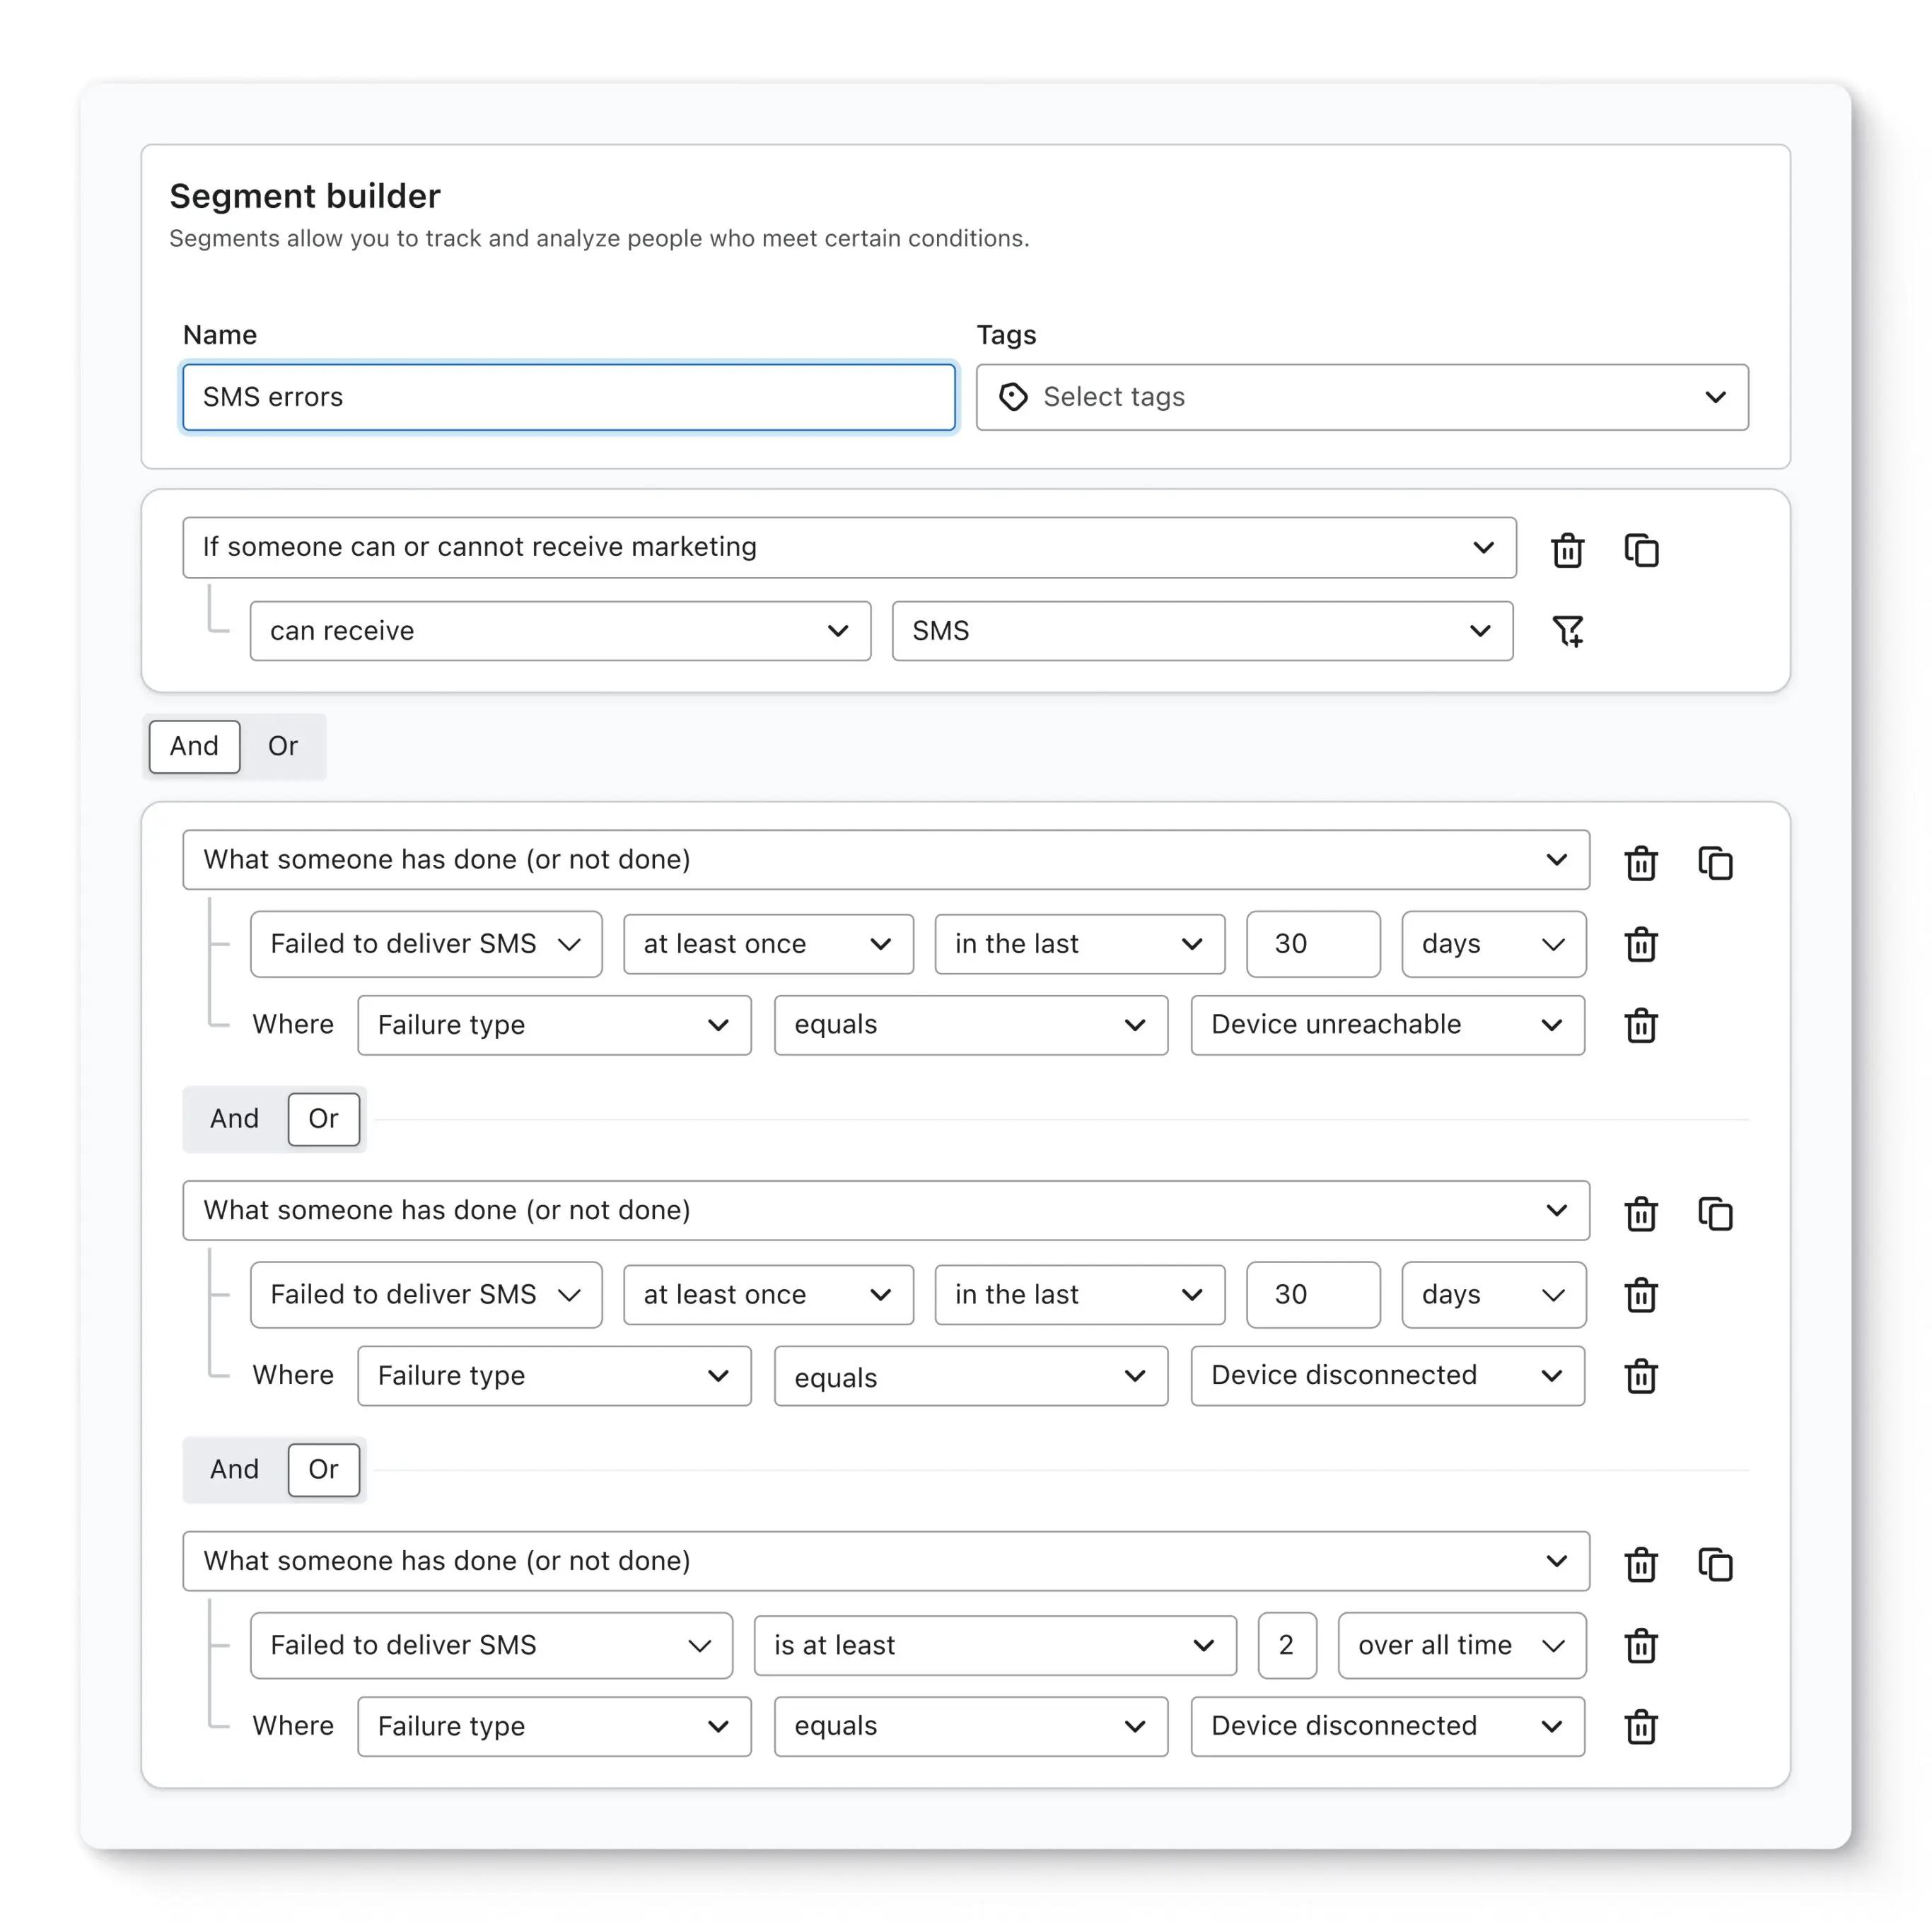Delete the 'is at least 2' row
The width and height of the screenshot is (1932, 1932).
pyautogui.click(x=1641, y=1645)
